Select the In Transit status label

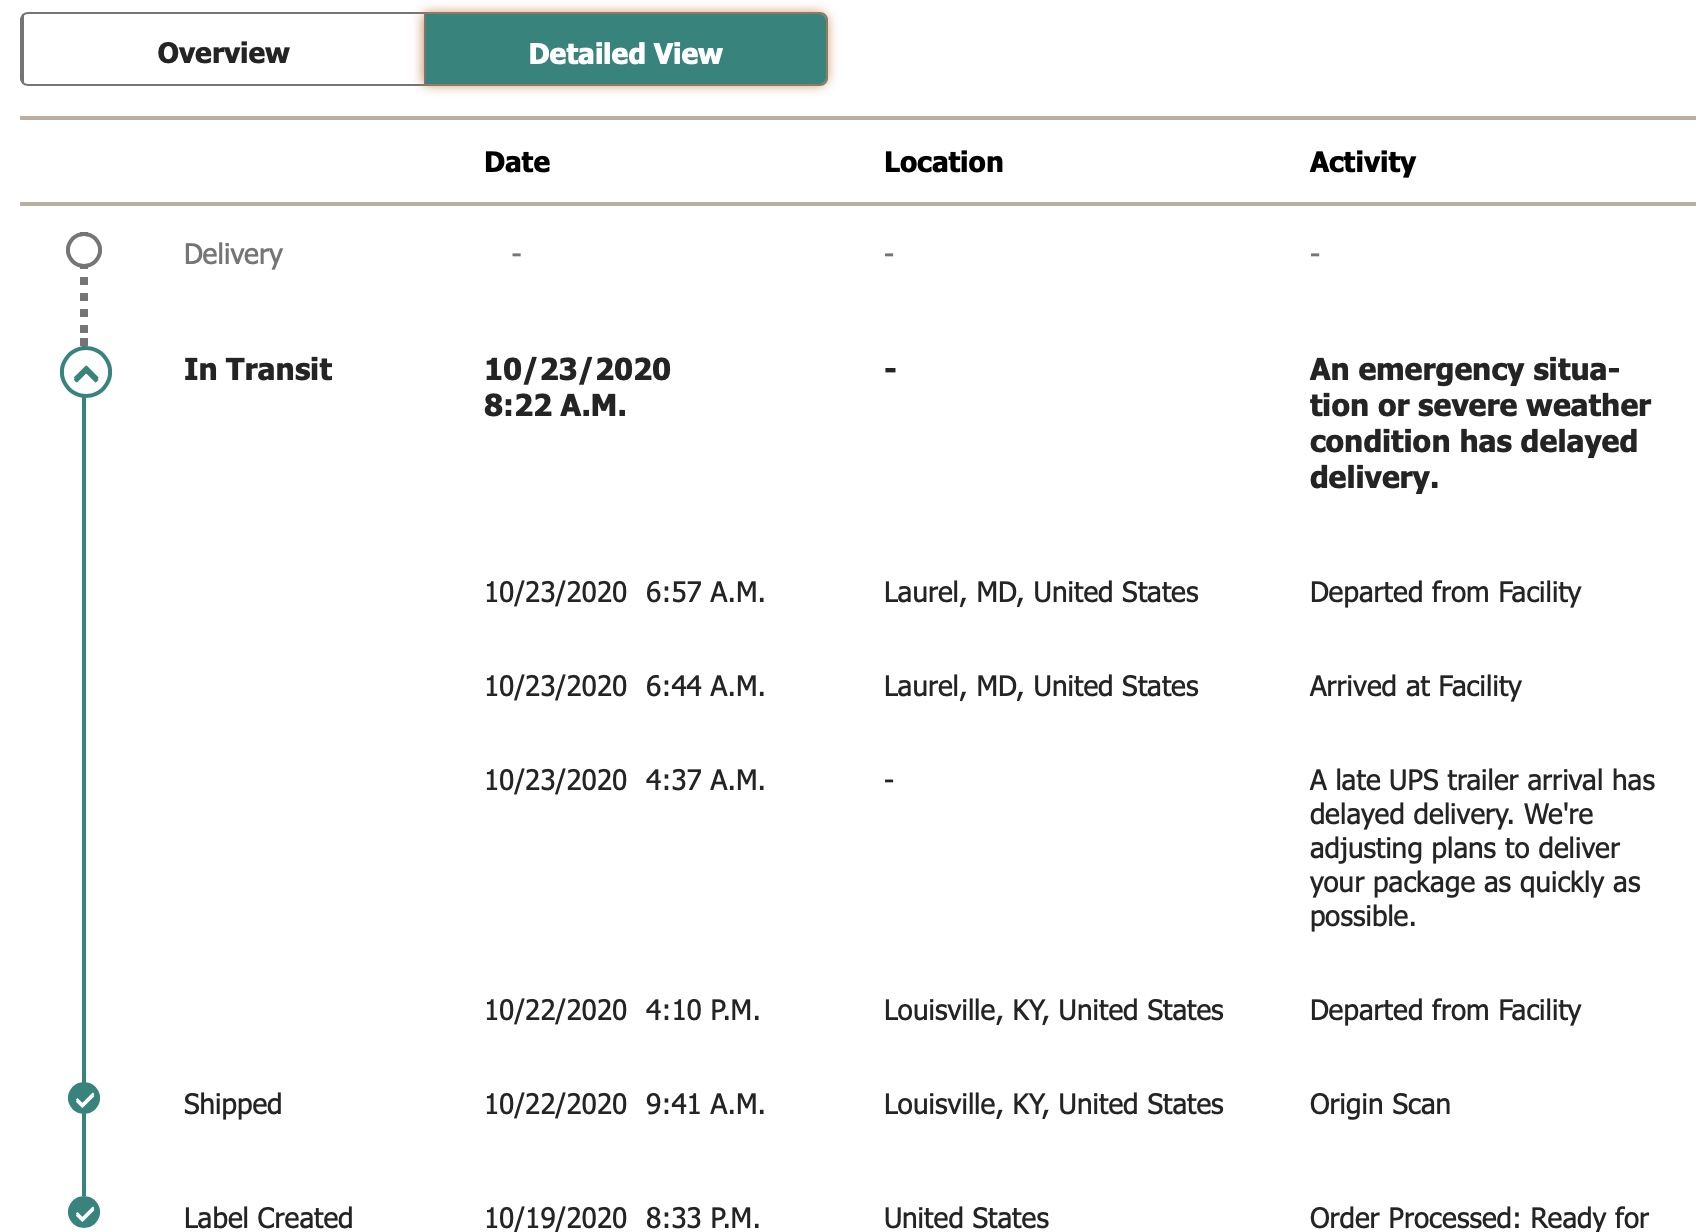click(258, 369)
